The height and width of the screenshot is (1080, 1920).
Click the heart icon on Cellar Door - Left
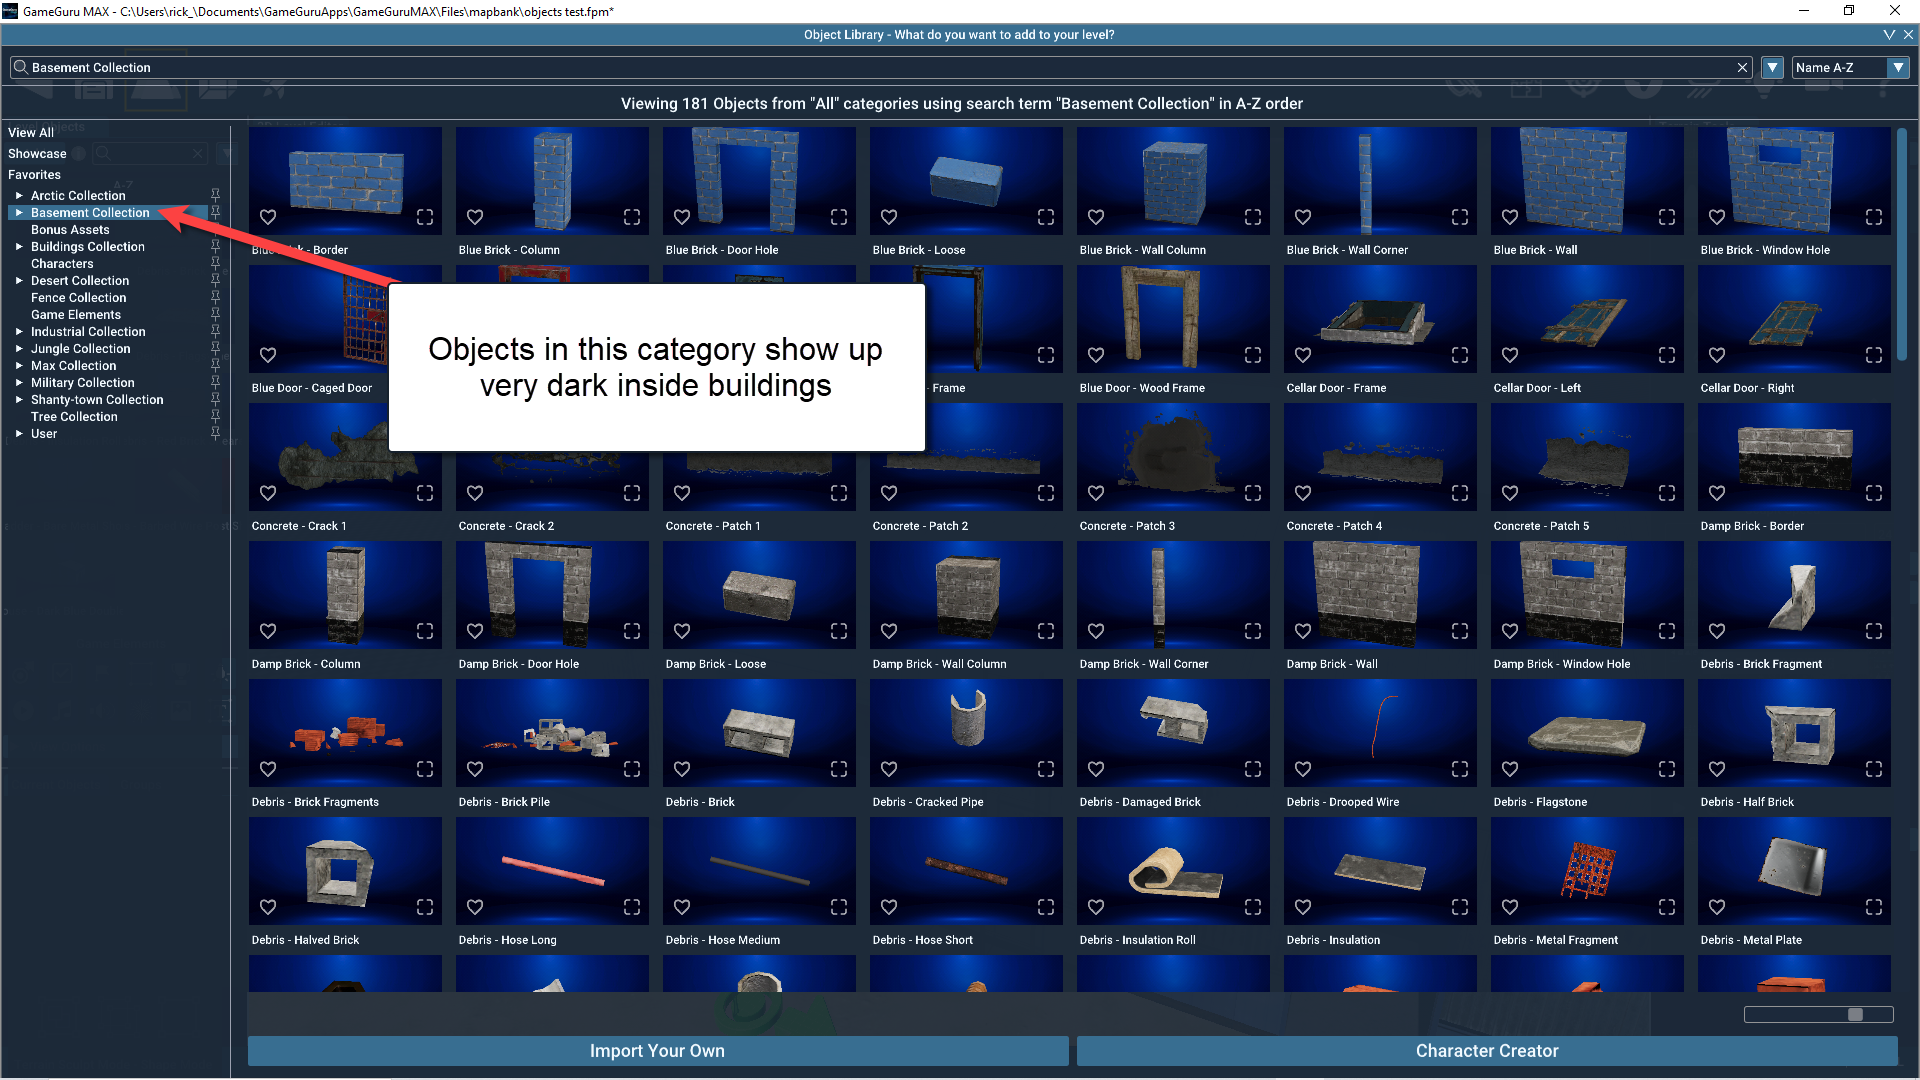(1510, 355)
